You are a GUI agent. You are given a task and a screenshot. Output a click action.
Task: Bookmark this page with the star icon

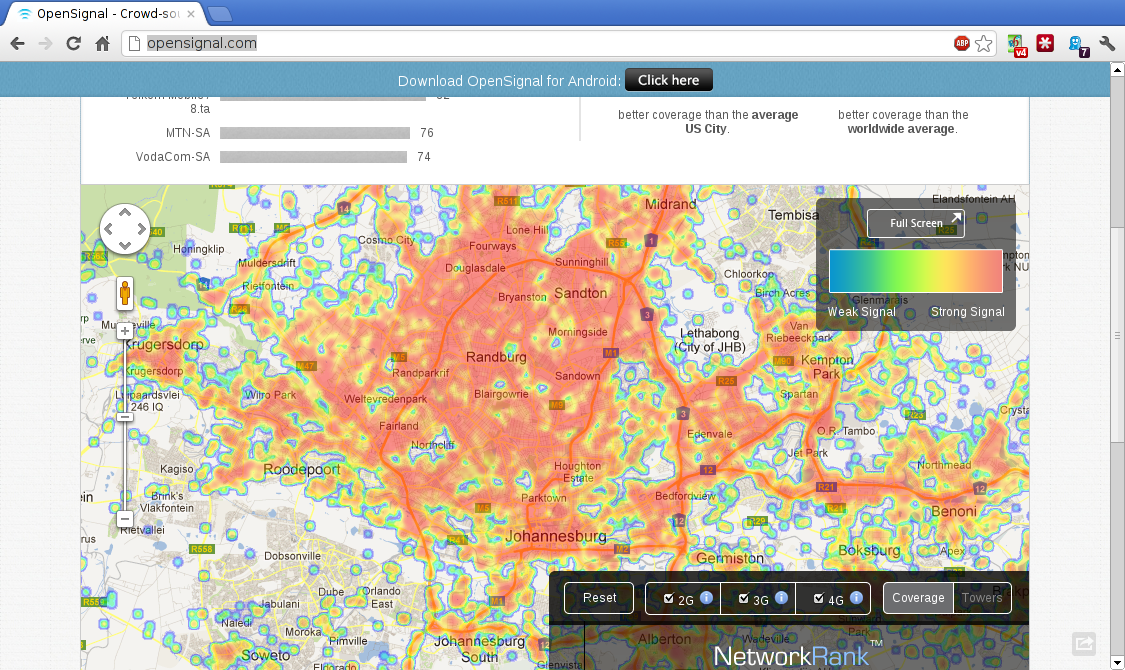pos(984,44)
